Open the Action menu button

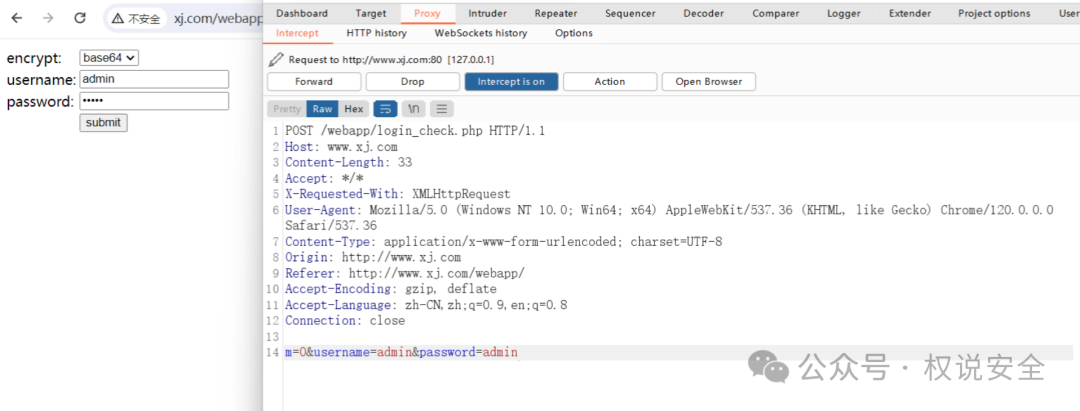point(610,82)
